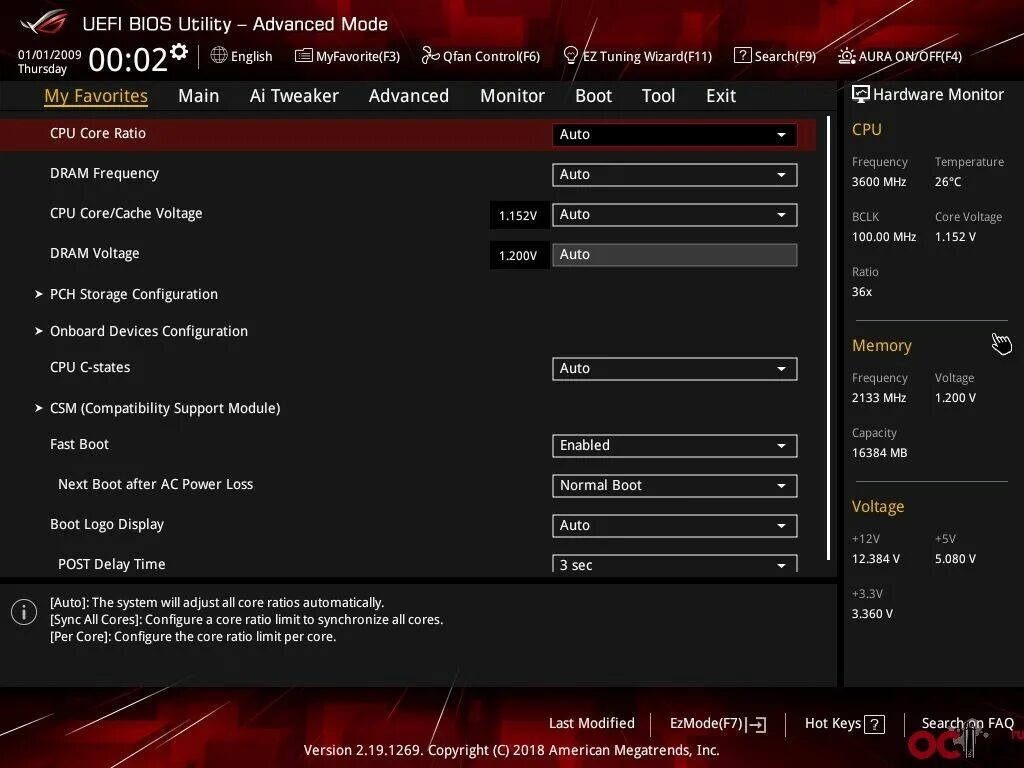
Task: Open the POST Delay Time dropdown
Action: point(675,564)
